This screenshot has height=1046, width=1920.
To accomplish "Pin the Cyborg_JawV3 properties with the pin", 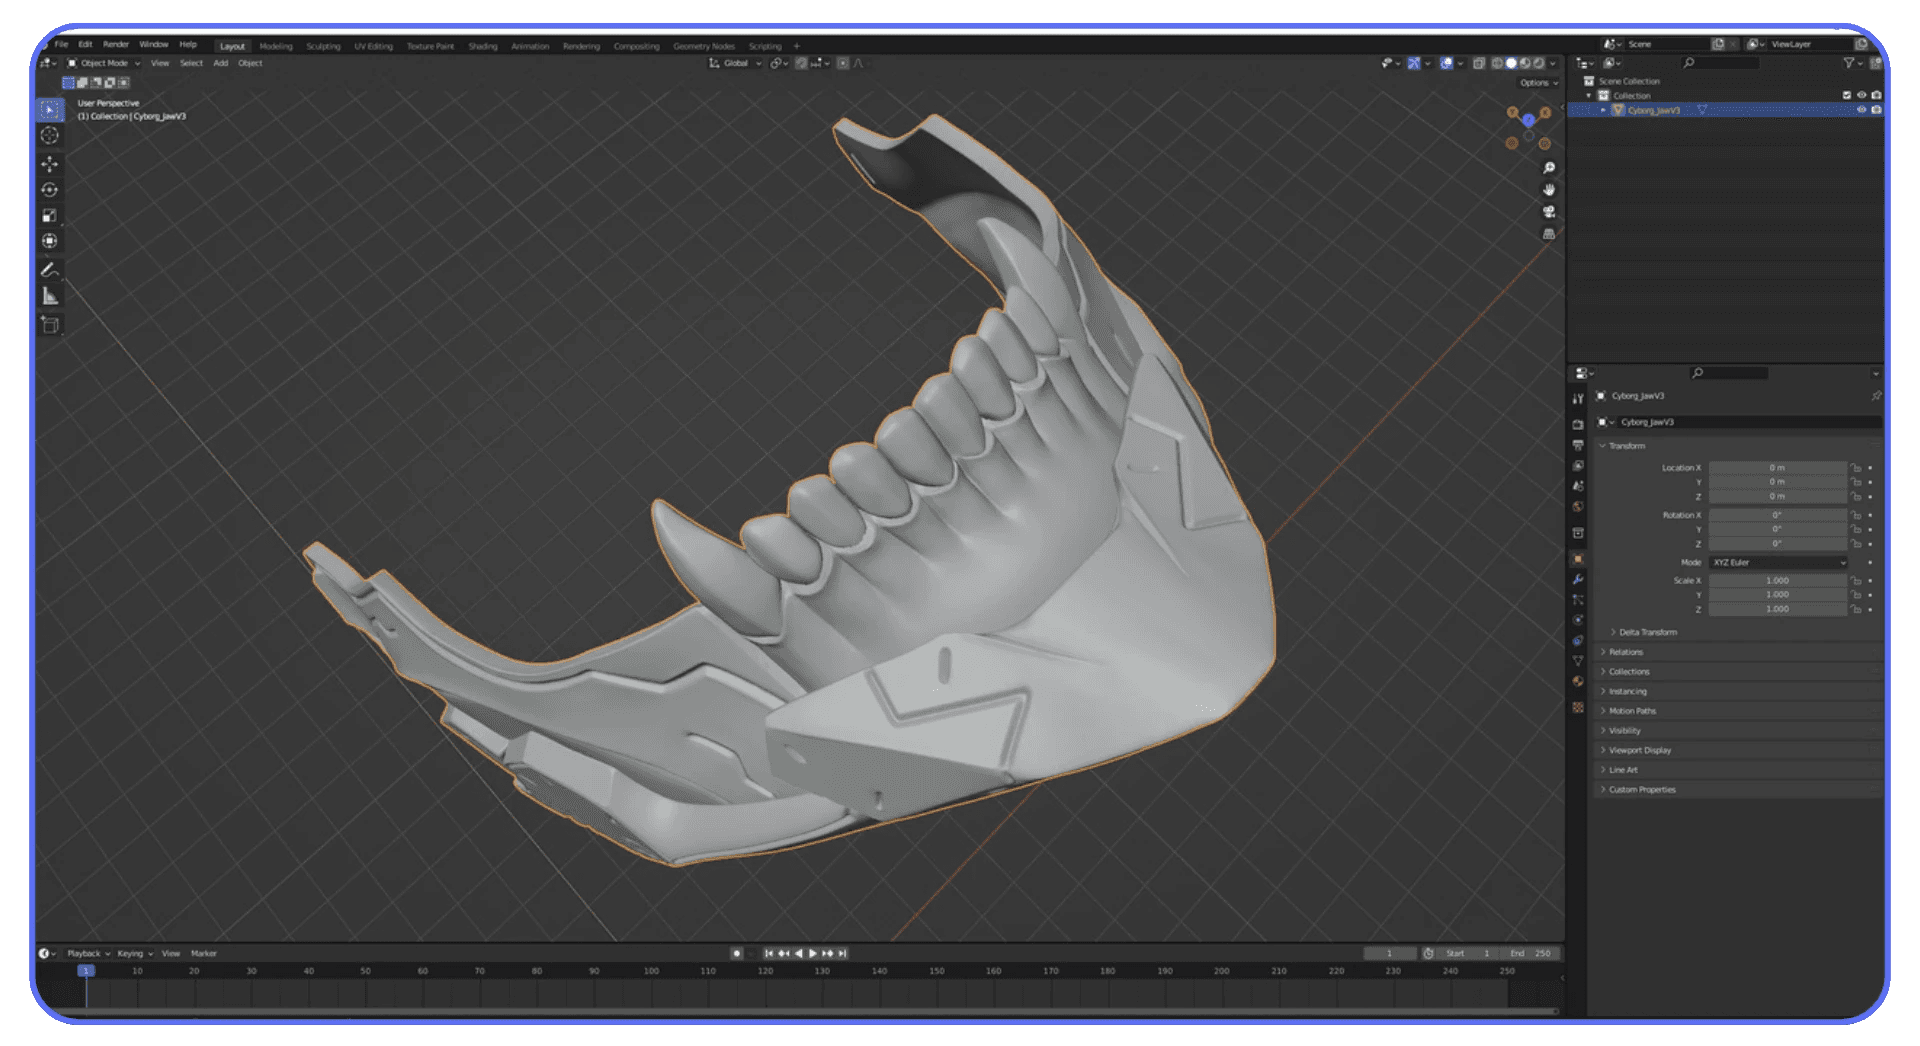I will 1878,395.
